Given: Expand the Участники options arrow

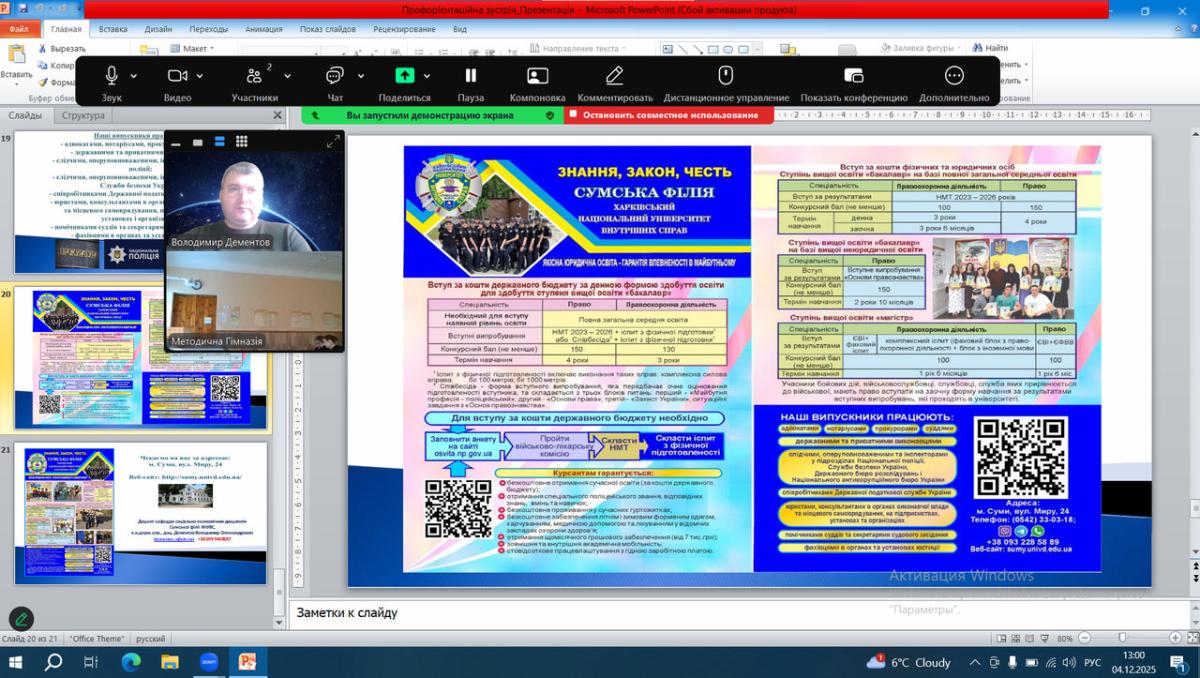Looking at the screenshot, I should [288, 76].
